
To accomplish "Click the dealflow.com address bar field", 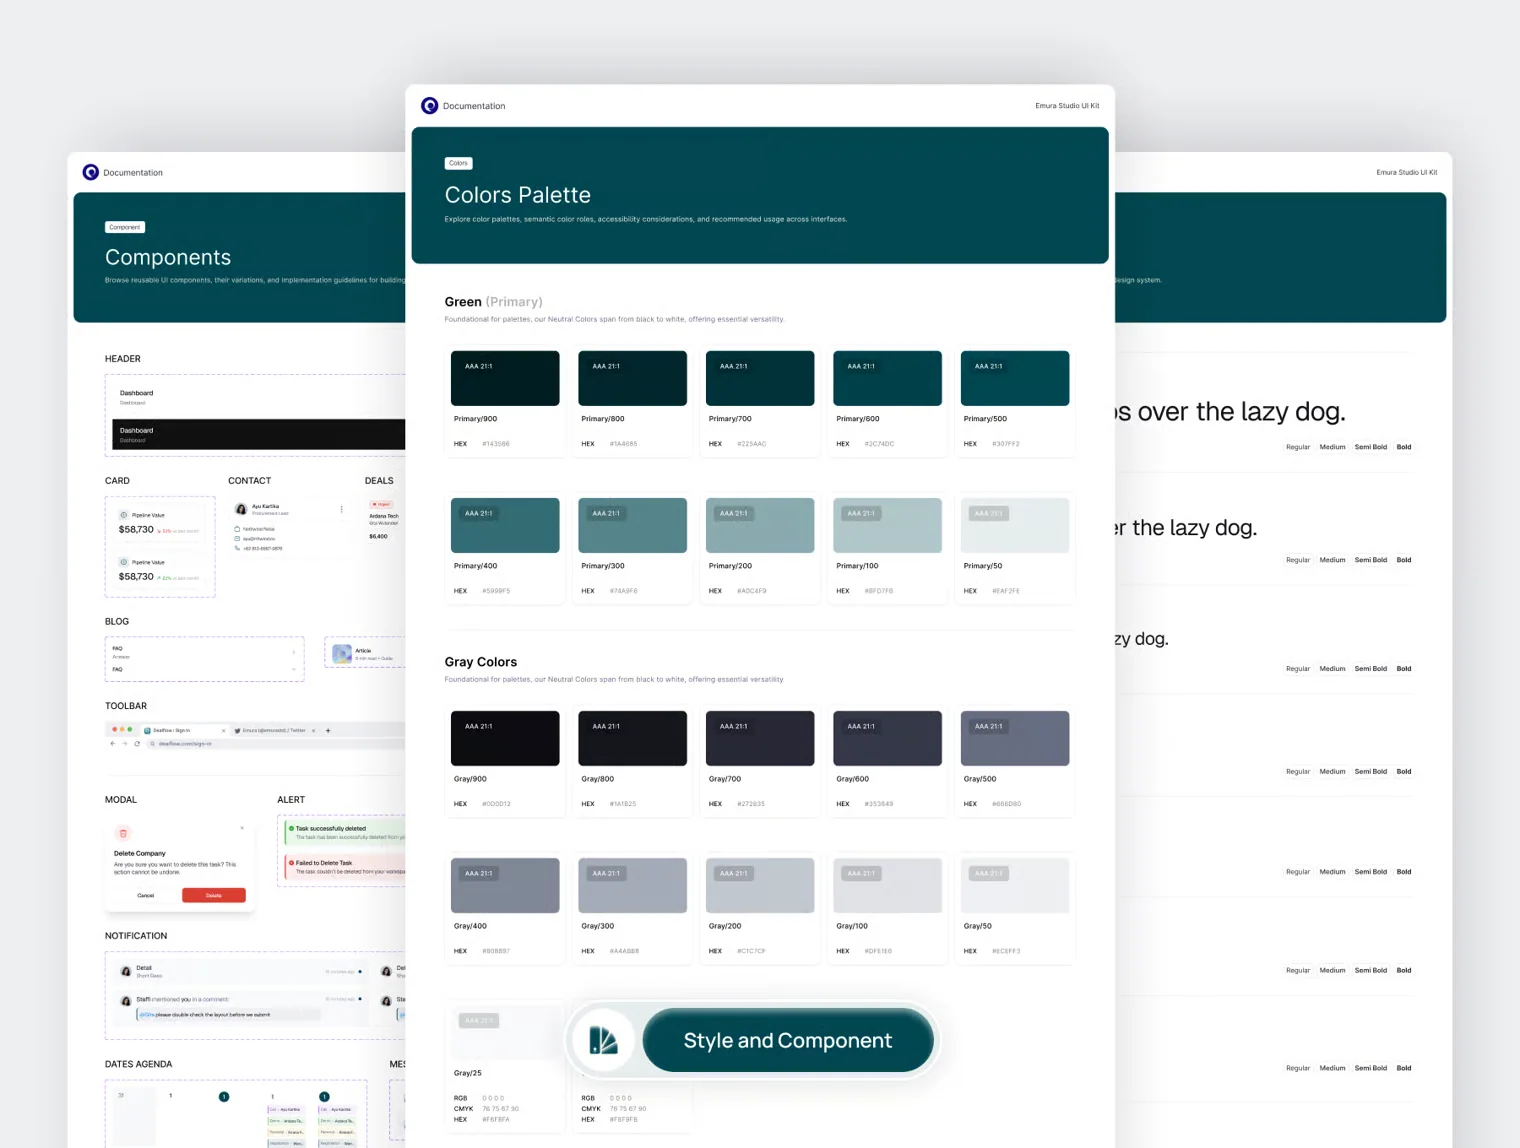I will click(x=275, y=744).
